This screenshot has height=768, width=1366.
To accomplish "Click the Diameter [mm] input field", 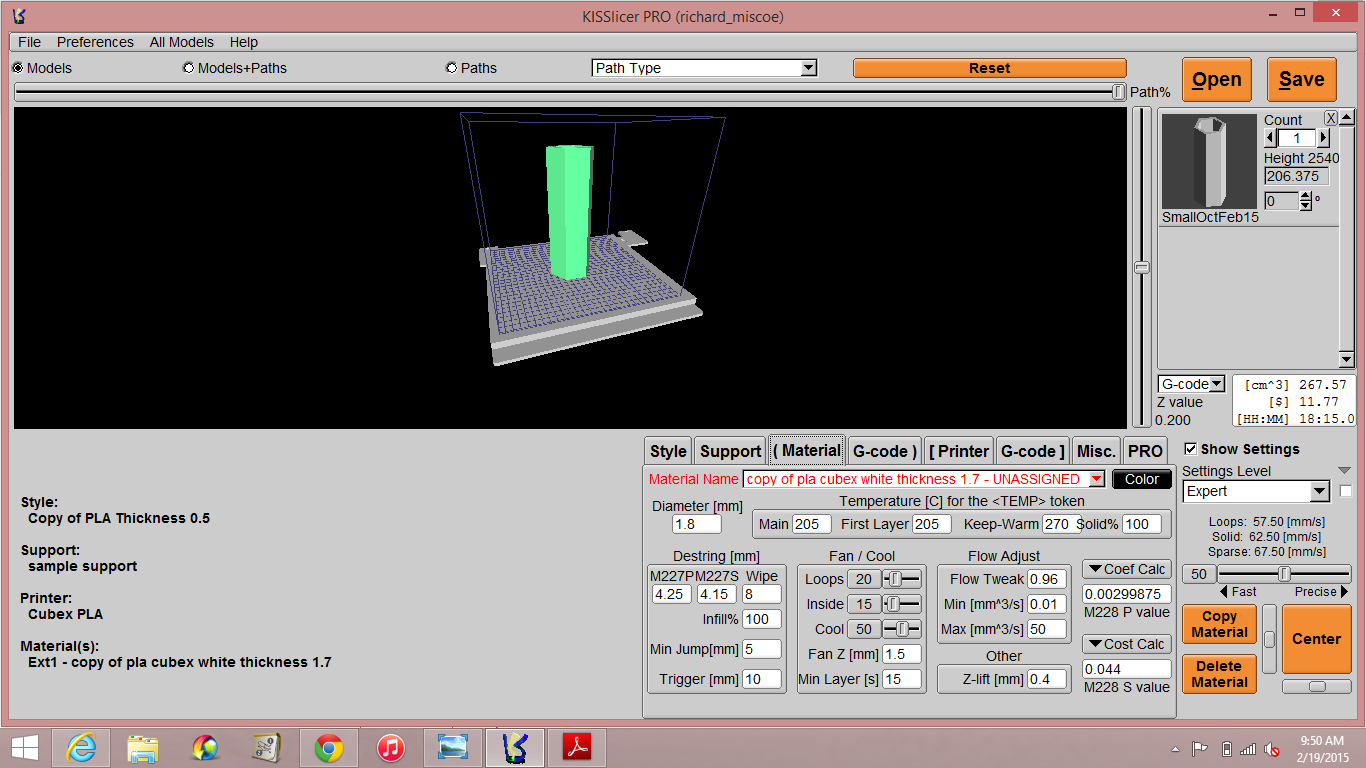I will tap(697, 524).
